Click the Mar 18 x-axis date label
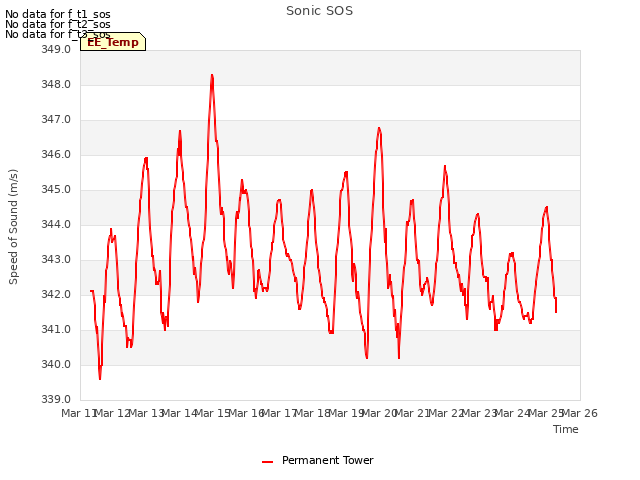The width and height of the screenshot is (640, 480). pos(313,413)
